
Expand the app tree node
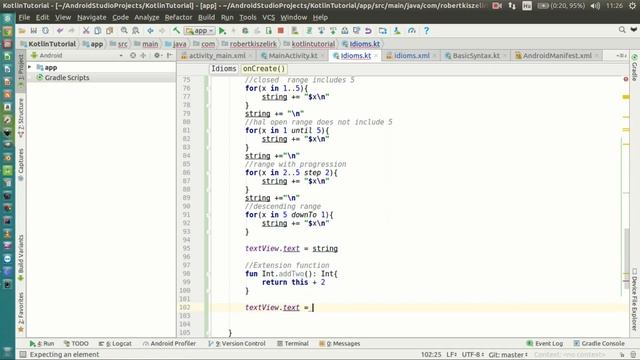click(x=30, y=67)
